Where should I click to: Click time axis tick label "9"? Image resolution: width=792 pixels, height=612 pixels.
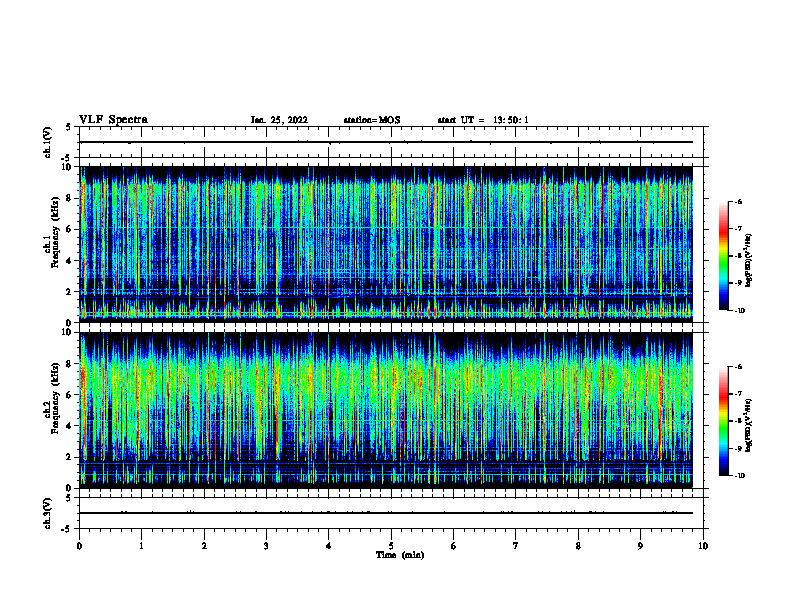click(x=640, y=546)
